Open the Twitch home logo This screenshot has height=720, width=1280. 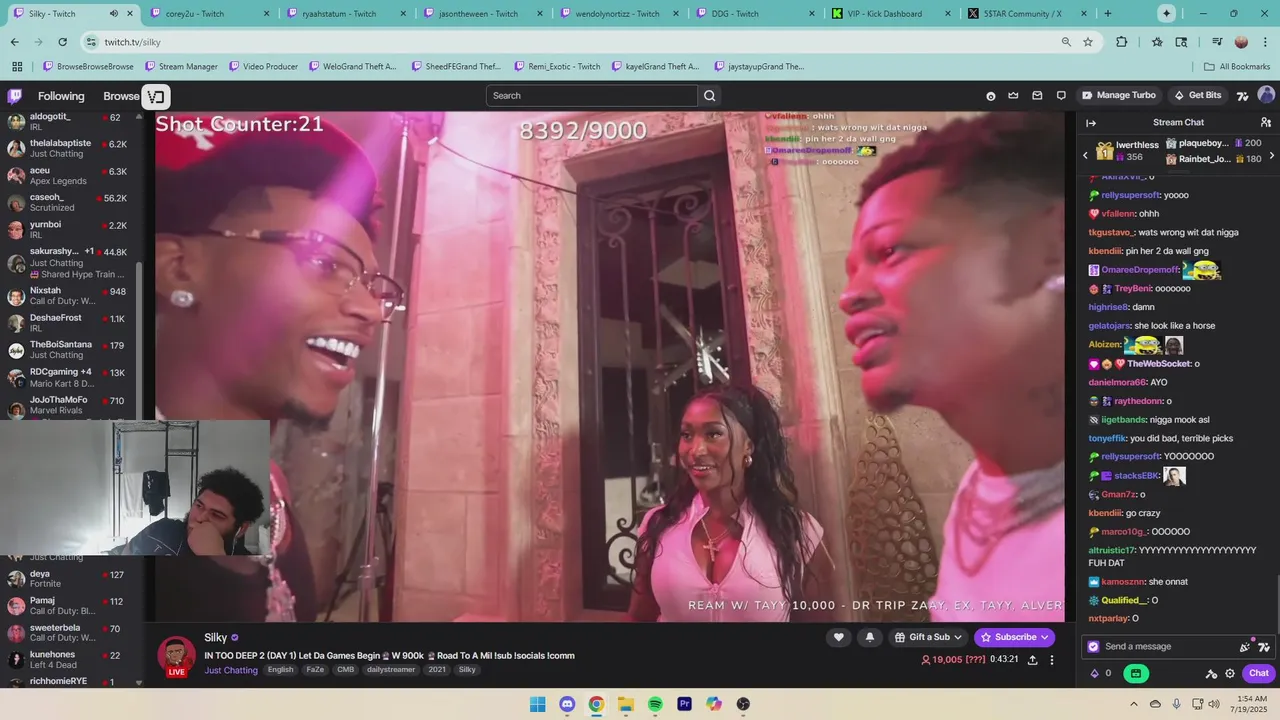click(14, 96)
